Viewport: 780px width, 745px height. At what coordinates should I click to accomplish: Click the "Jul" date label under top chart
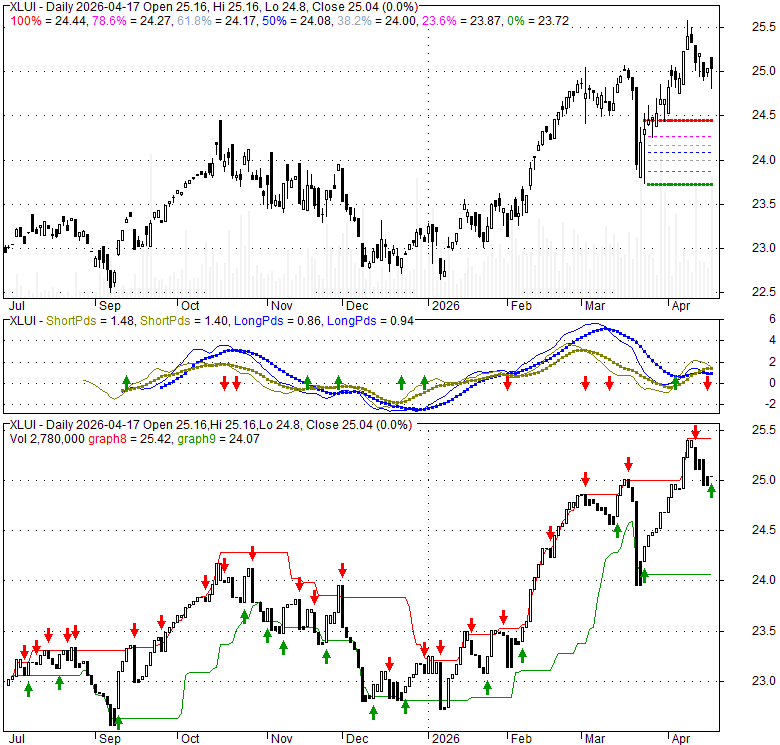pos(16,305)
